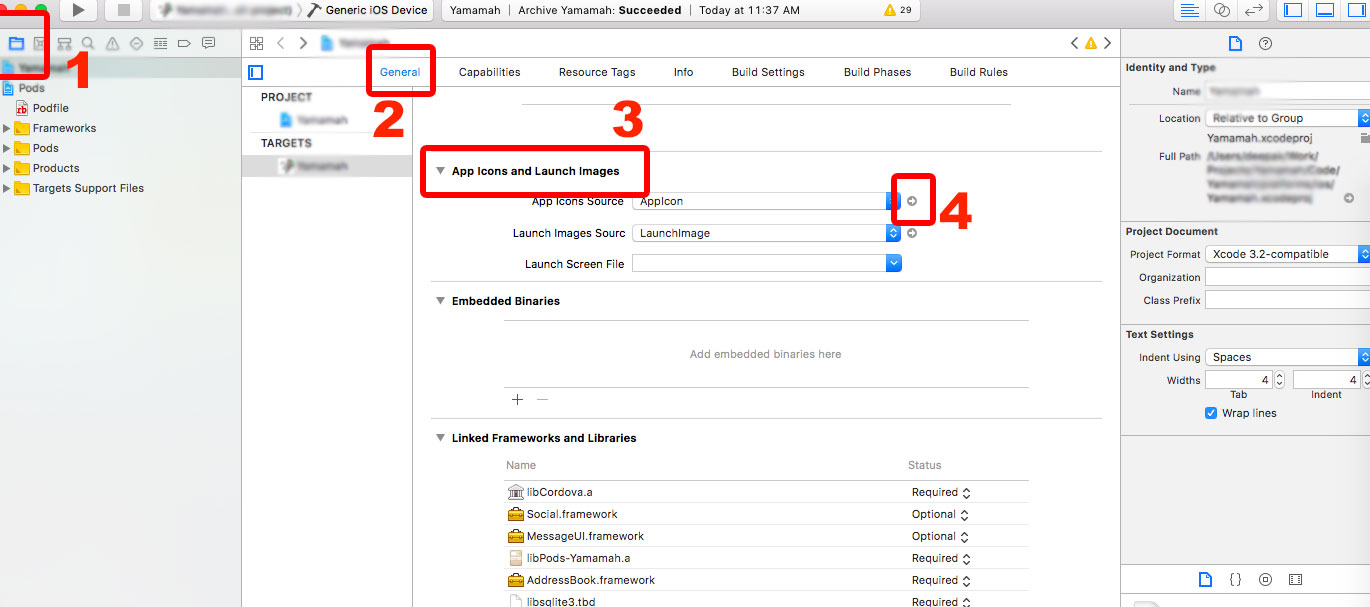Show the Quick Help inspector icon
This screenshot has width=1370, height=607.
1265,44
